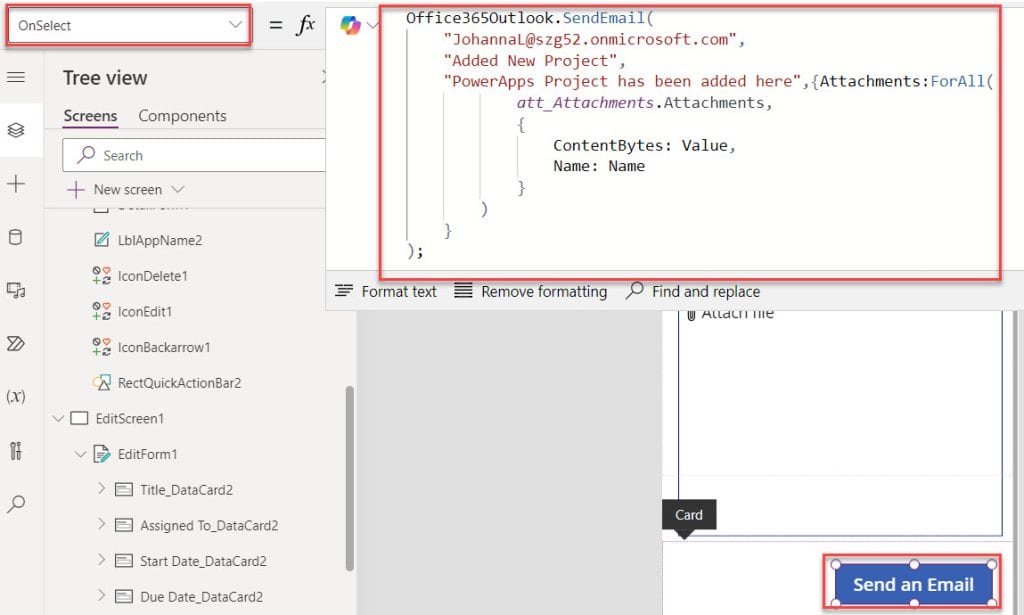Open the hamburger menu in left rail
This screenshot has width=1024, height=615.
16,78
